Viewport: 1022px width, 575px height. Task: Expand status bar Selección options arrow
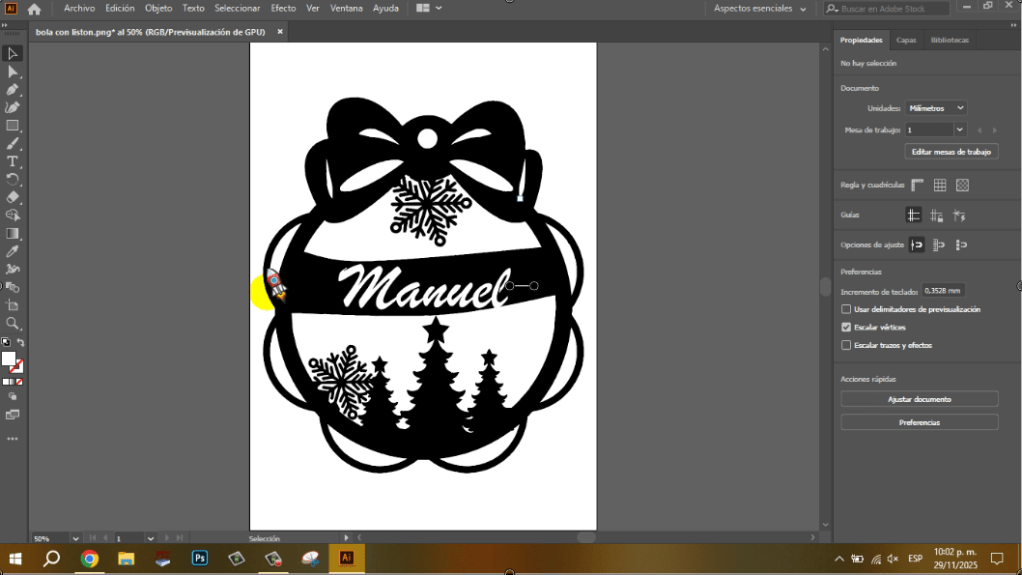pyautogui.click(x=346, y=538)
